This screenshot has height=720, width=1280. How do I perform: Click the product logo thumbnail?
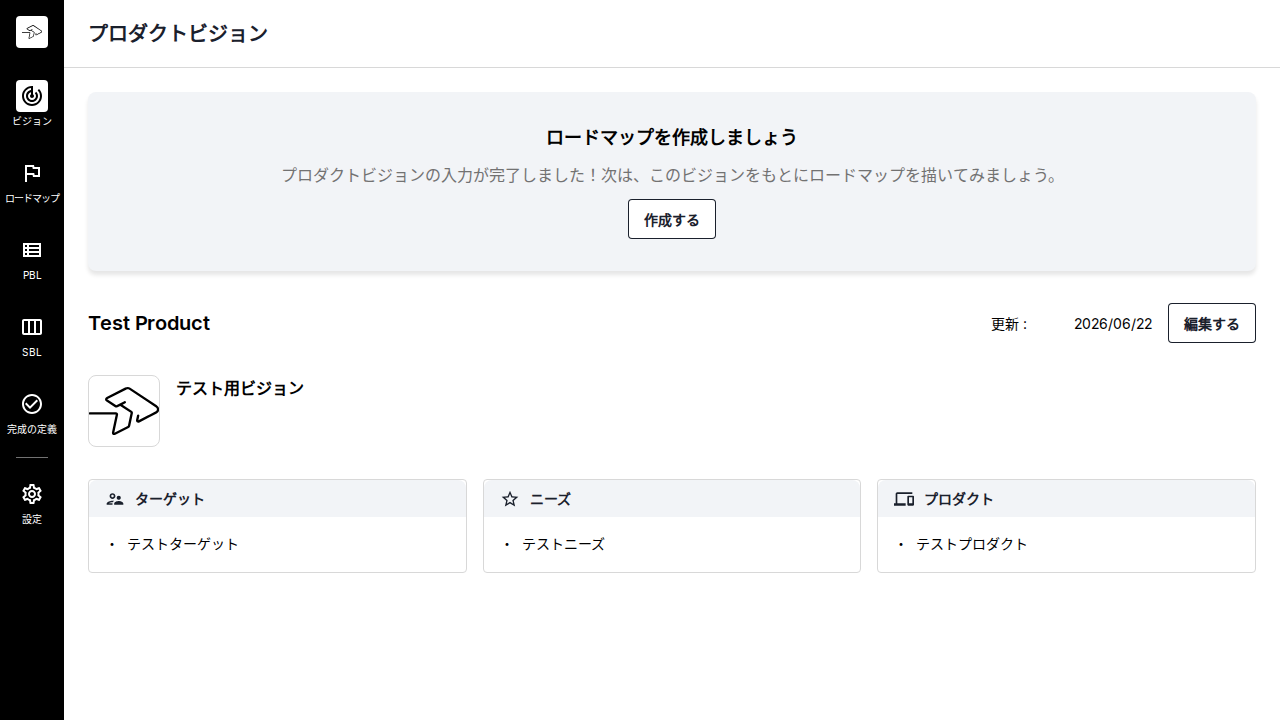(x=124, y=411)
